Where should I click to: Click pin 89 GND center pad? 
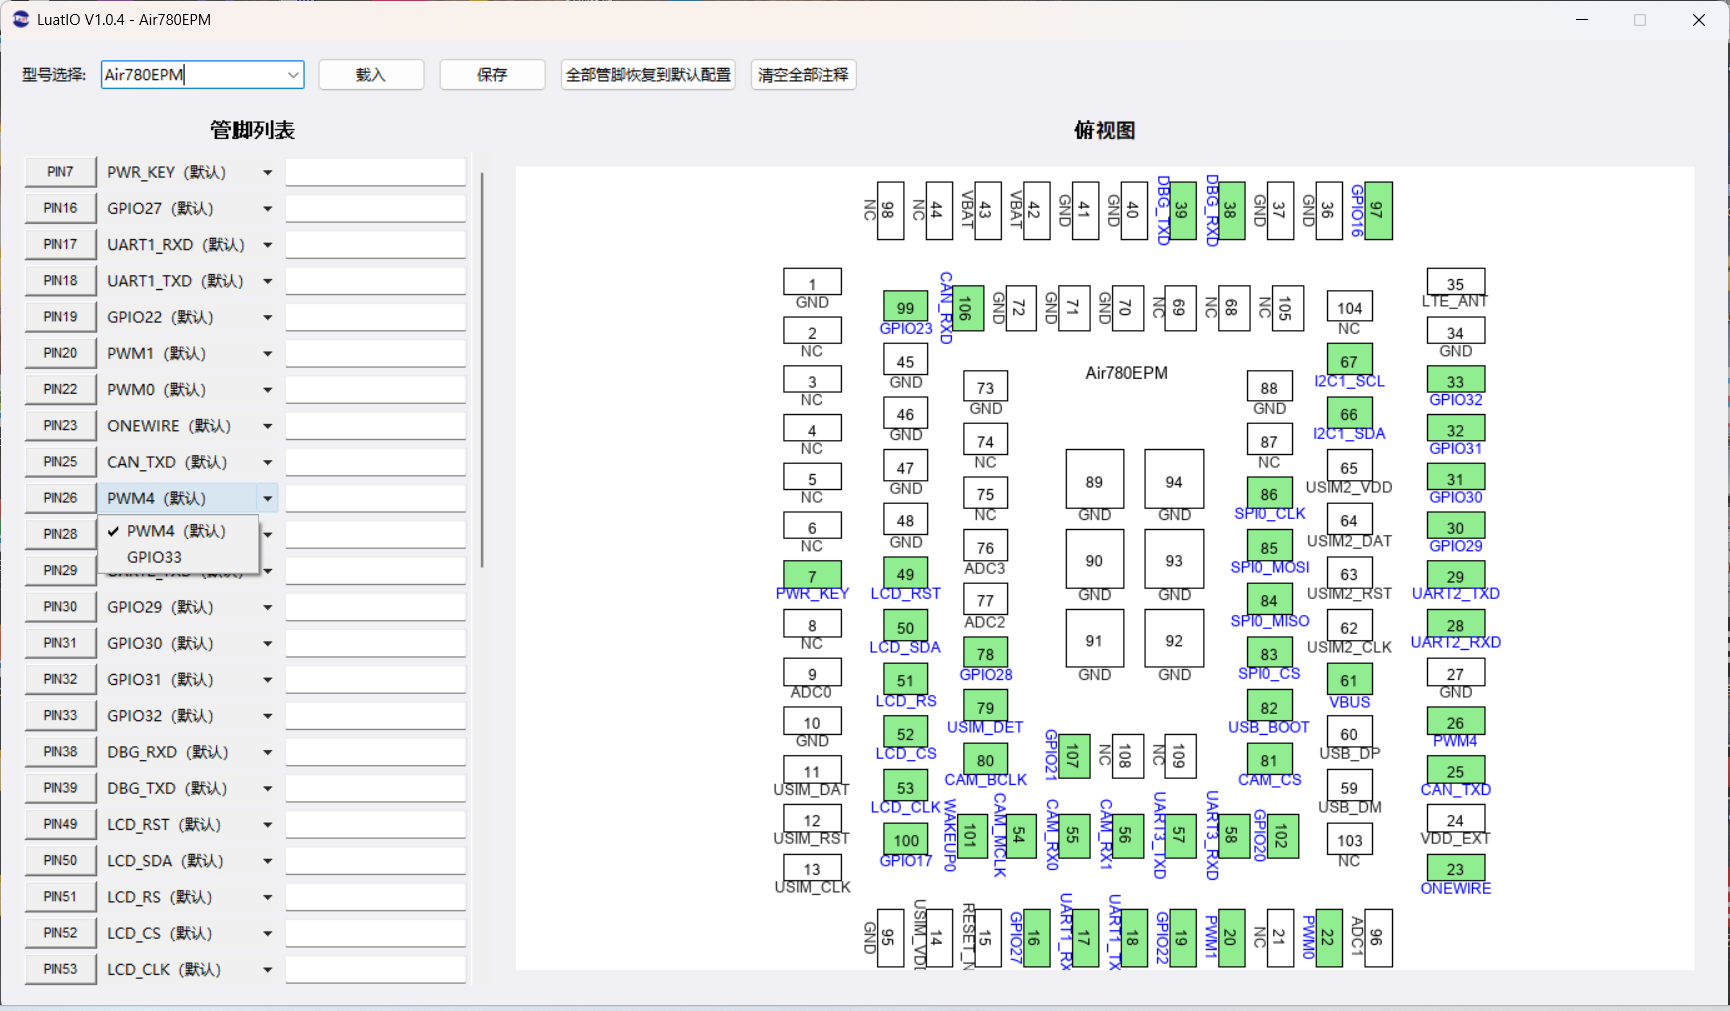(1094, 481)
